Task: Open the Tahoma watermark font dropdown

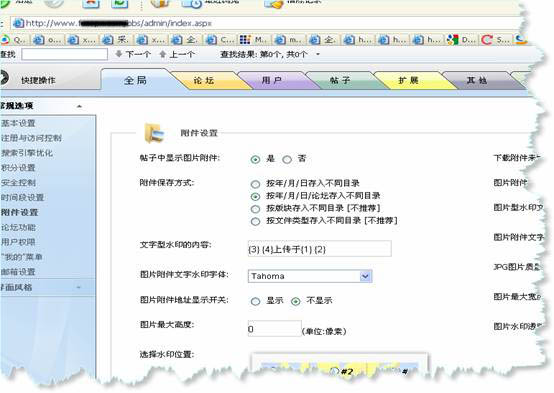Action: point(365,276)
